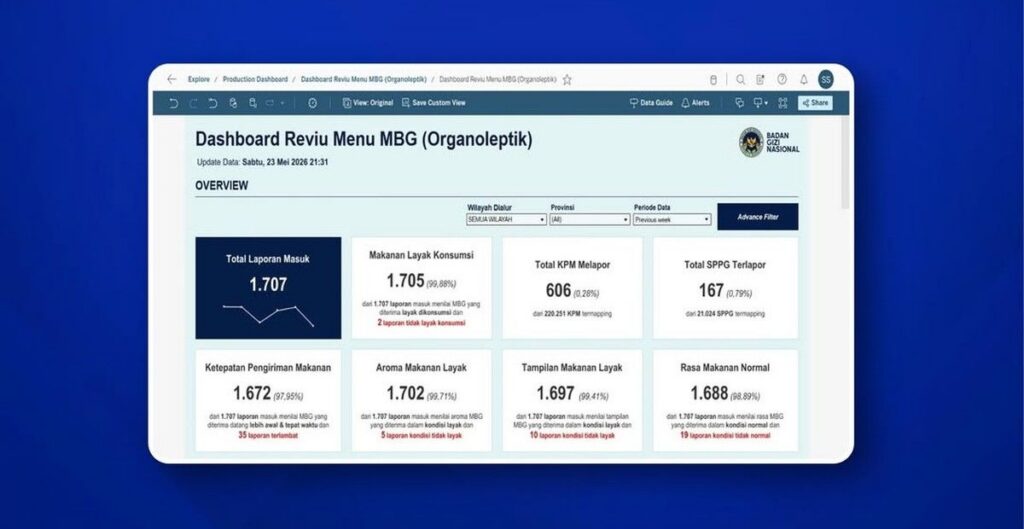Click the Dashboard Reviu Menu MBG title
1024x529 pixels.
364,140
